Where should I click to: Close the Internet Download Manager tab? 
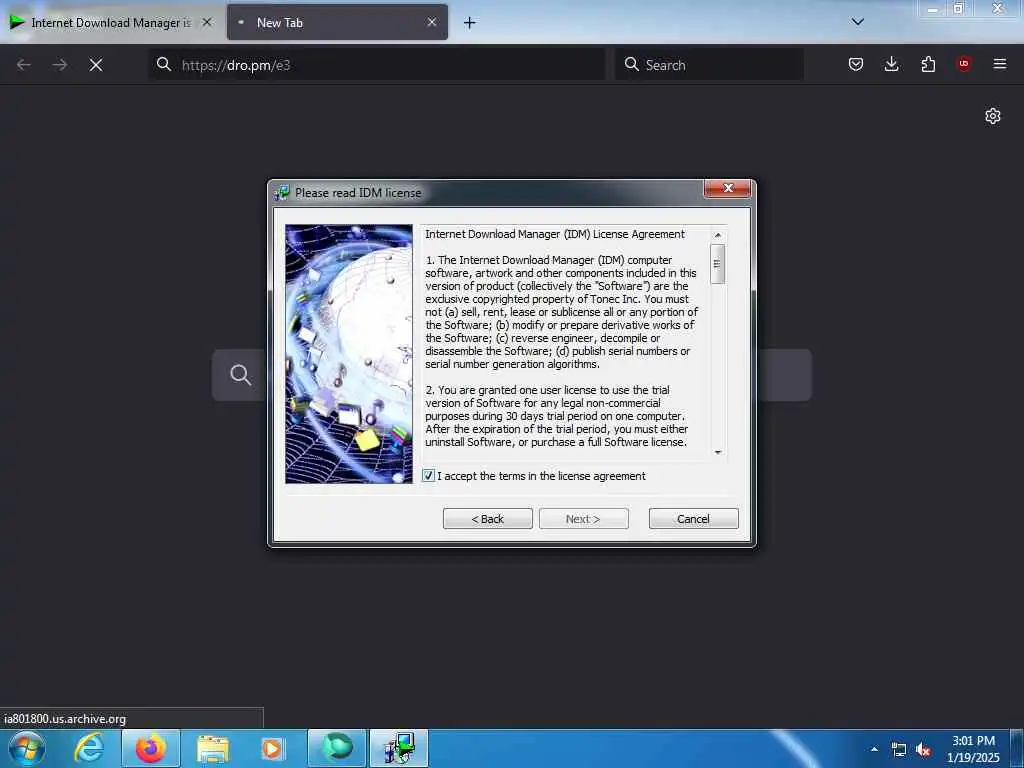206,22
